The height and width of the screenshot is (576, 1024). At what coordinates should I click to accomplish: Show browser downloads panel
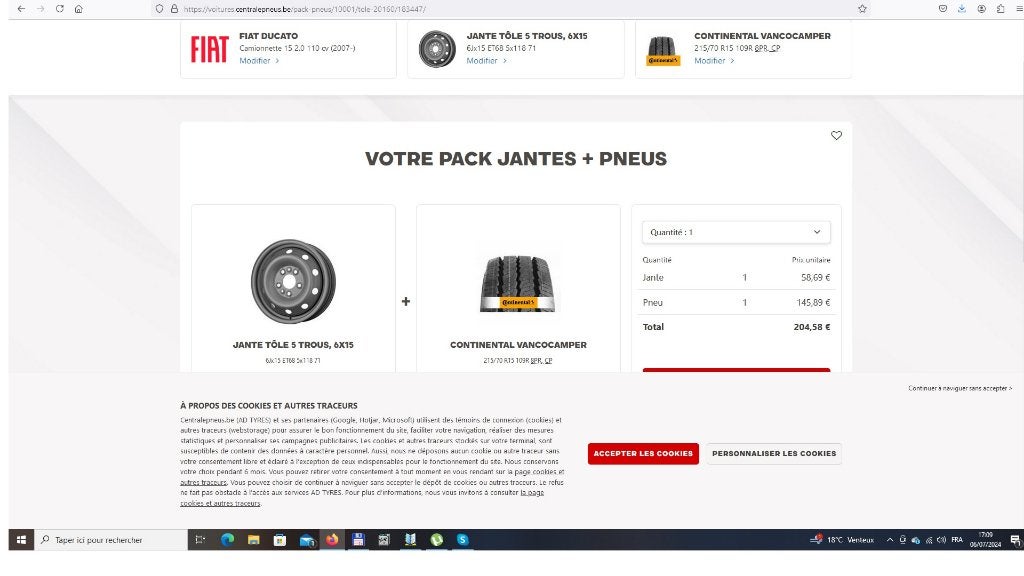(x=962, y=9)
